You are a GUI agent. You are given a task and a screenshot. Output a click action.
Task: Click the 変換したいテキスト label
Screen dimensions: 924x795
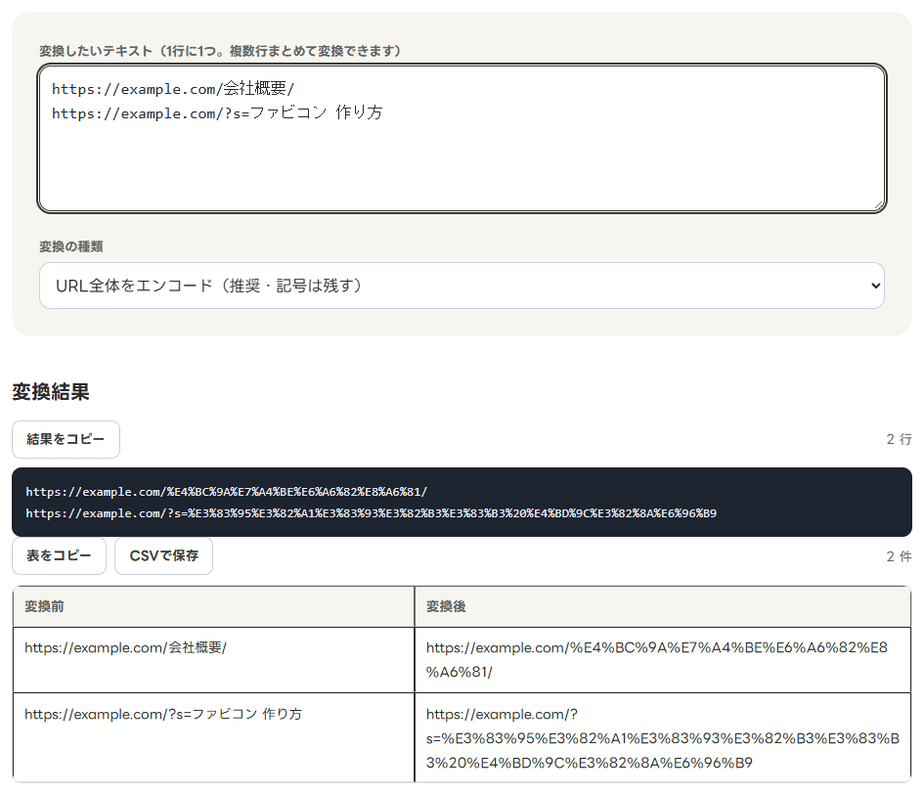click(220, 51)
